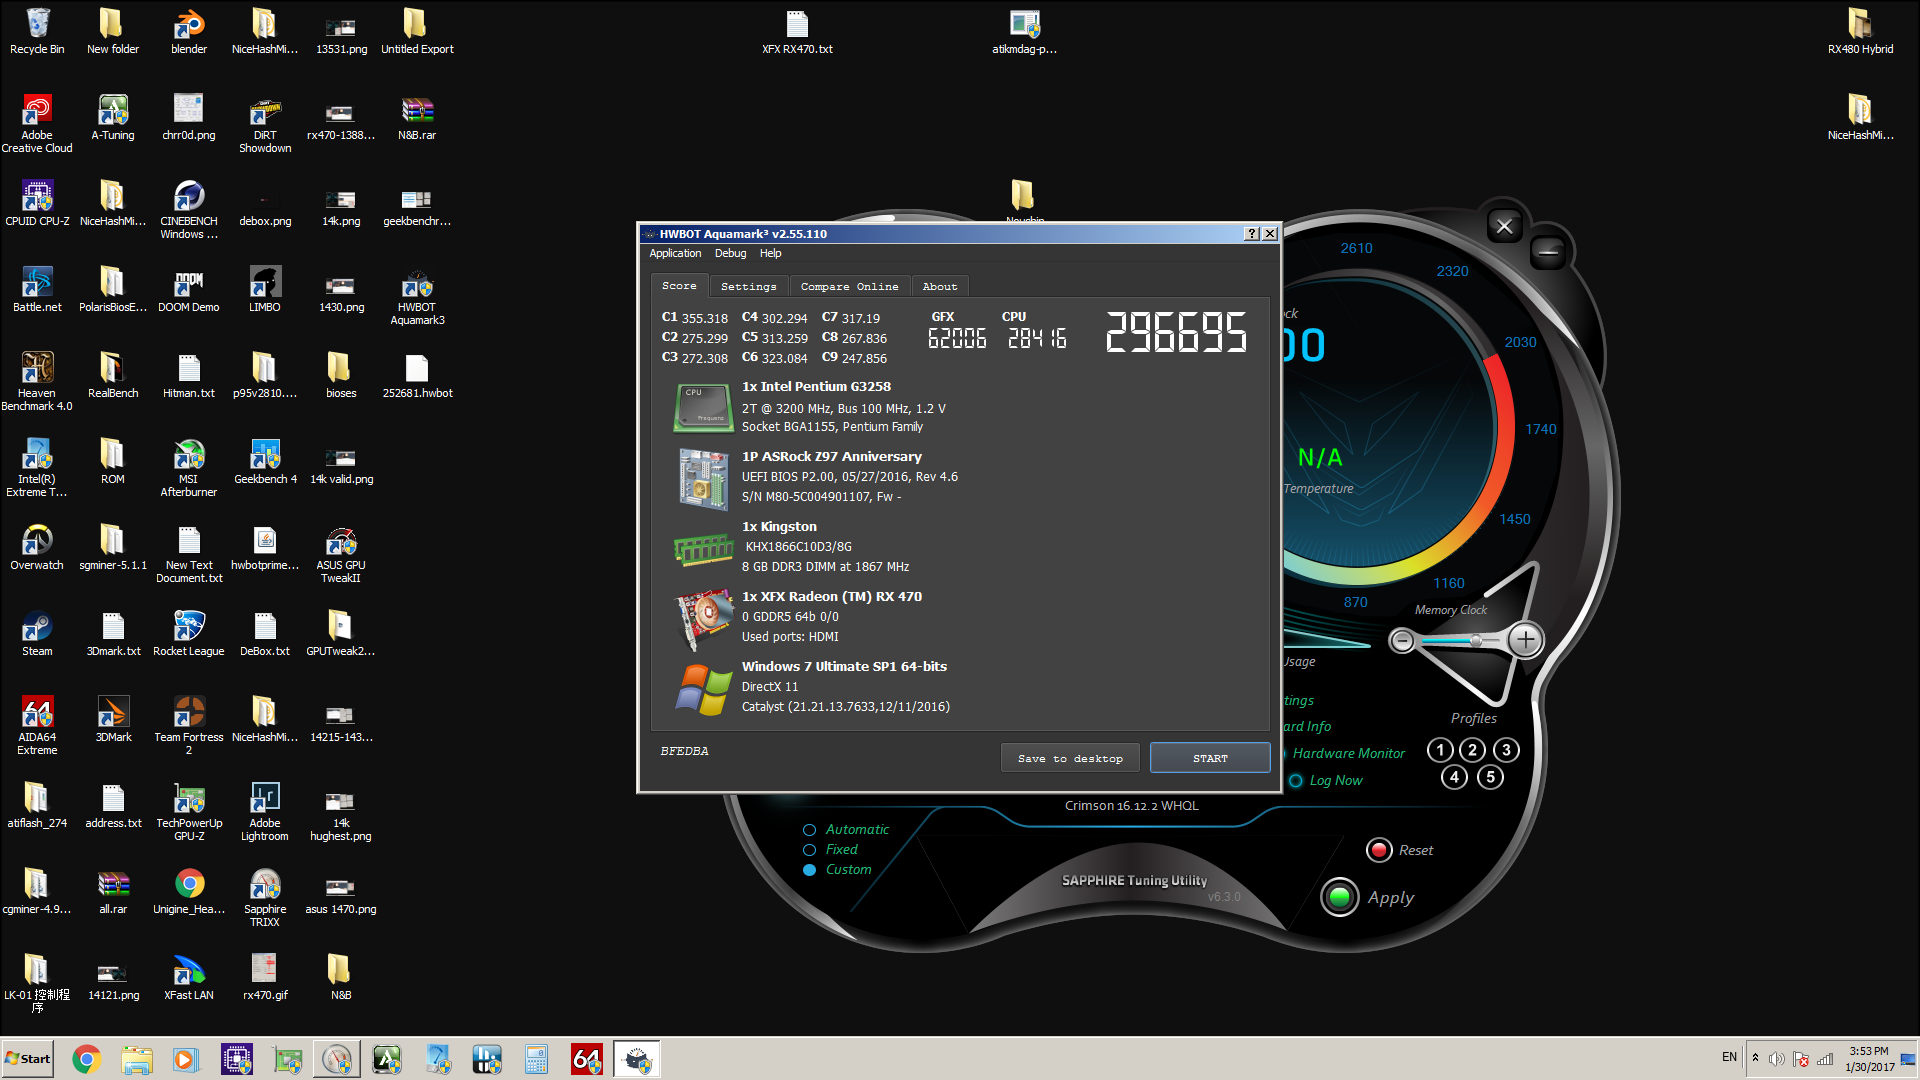Open TechPowerUp GPU-Z desktop icon
This screenshot has width=1920, height=1080.
pos(189,812)
